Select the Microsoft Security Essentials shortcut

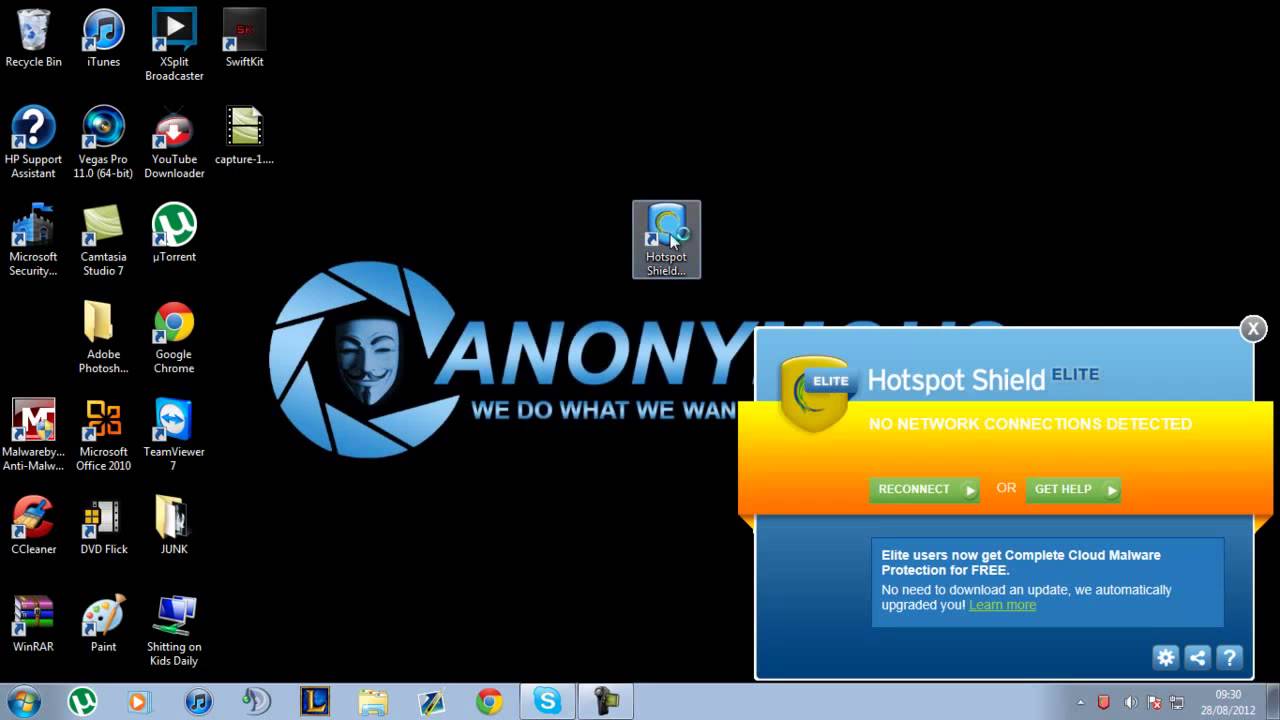33,240
